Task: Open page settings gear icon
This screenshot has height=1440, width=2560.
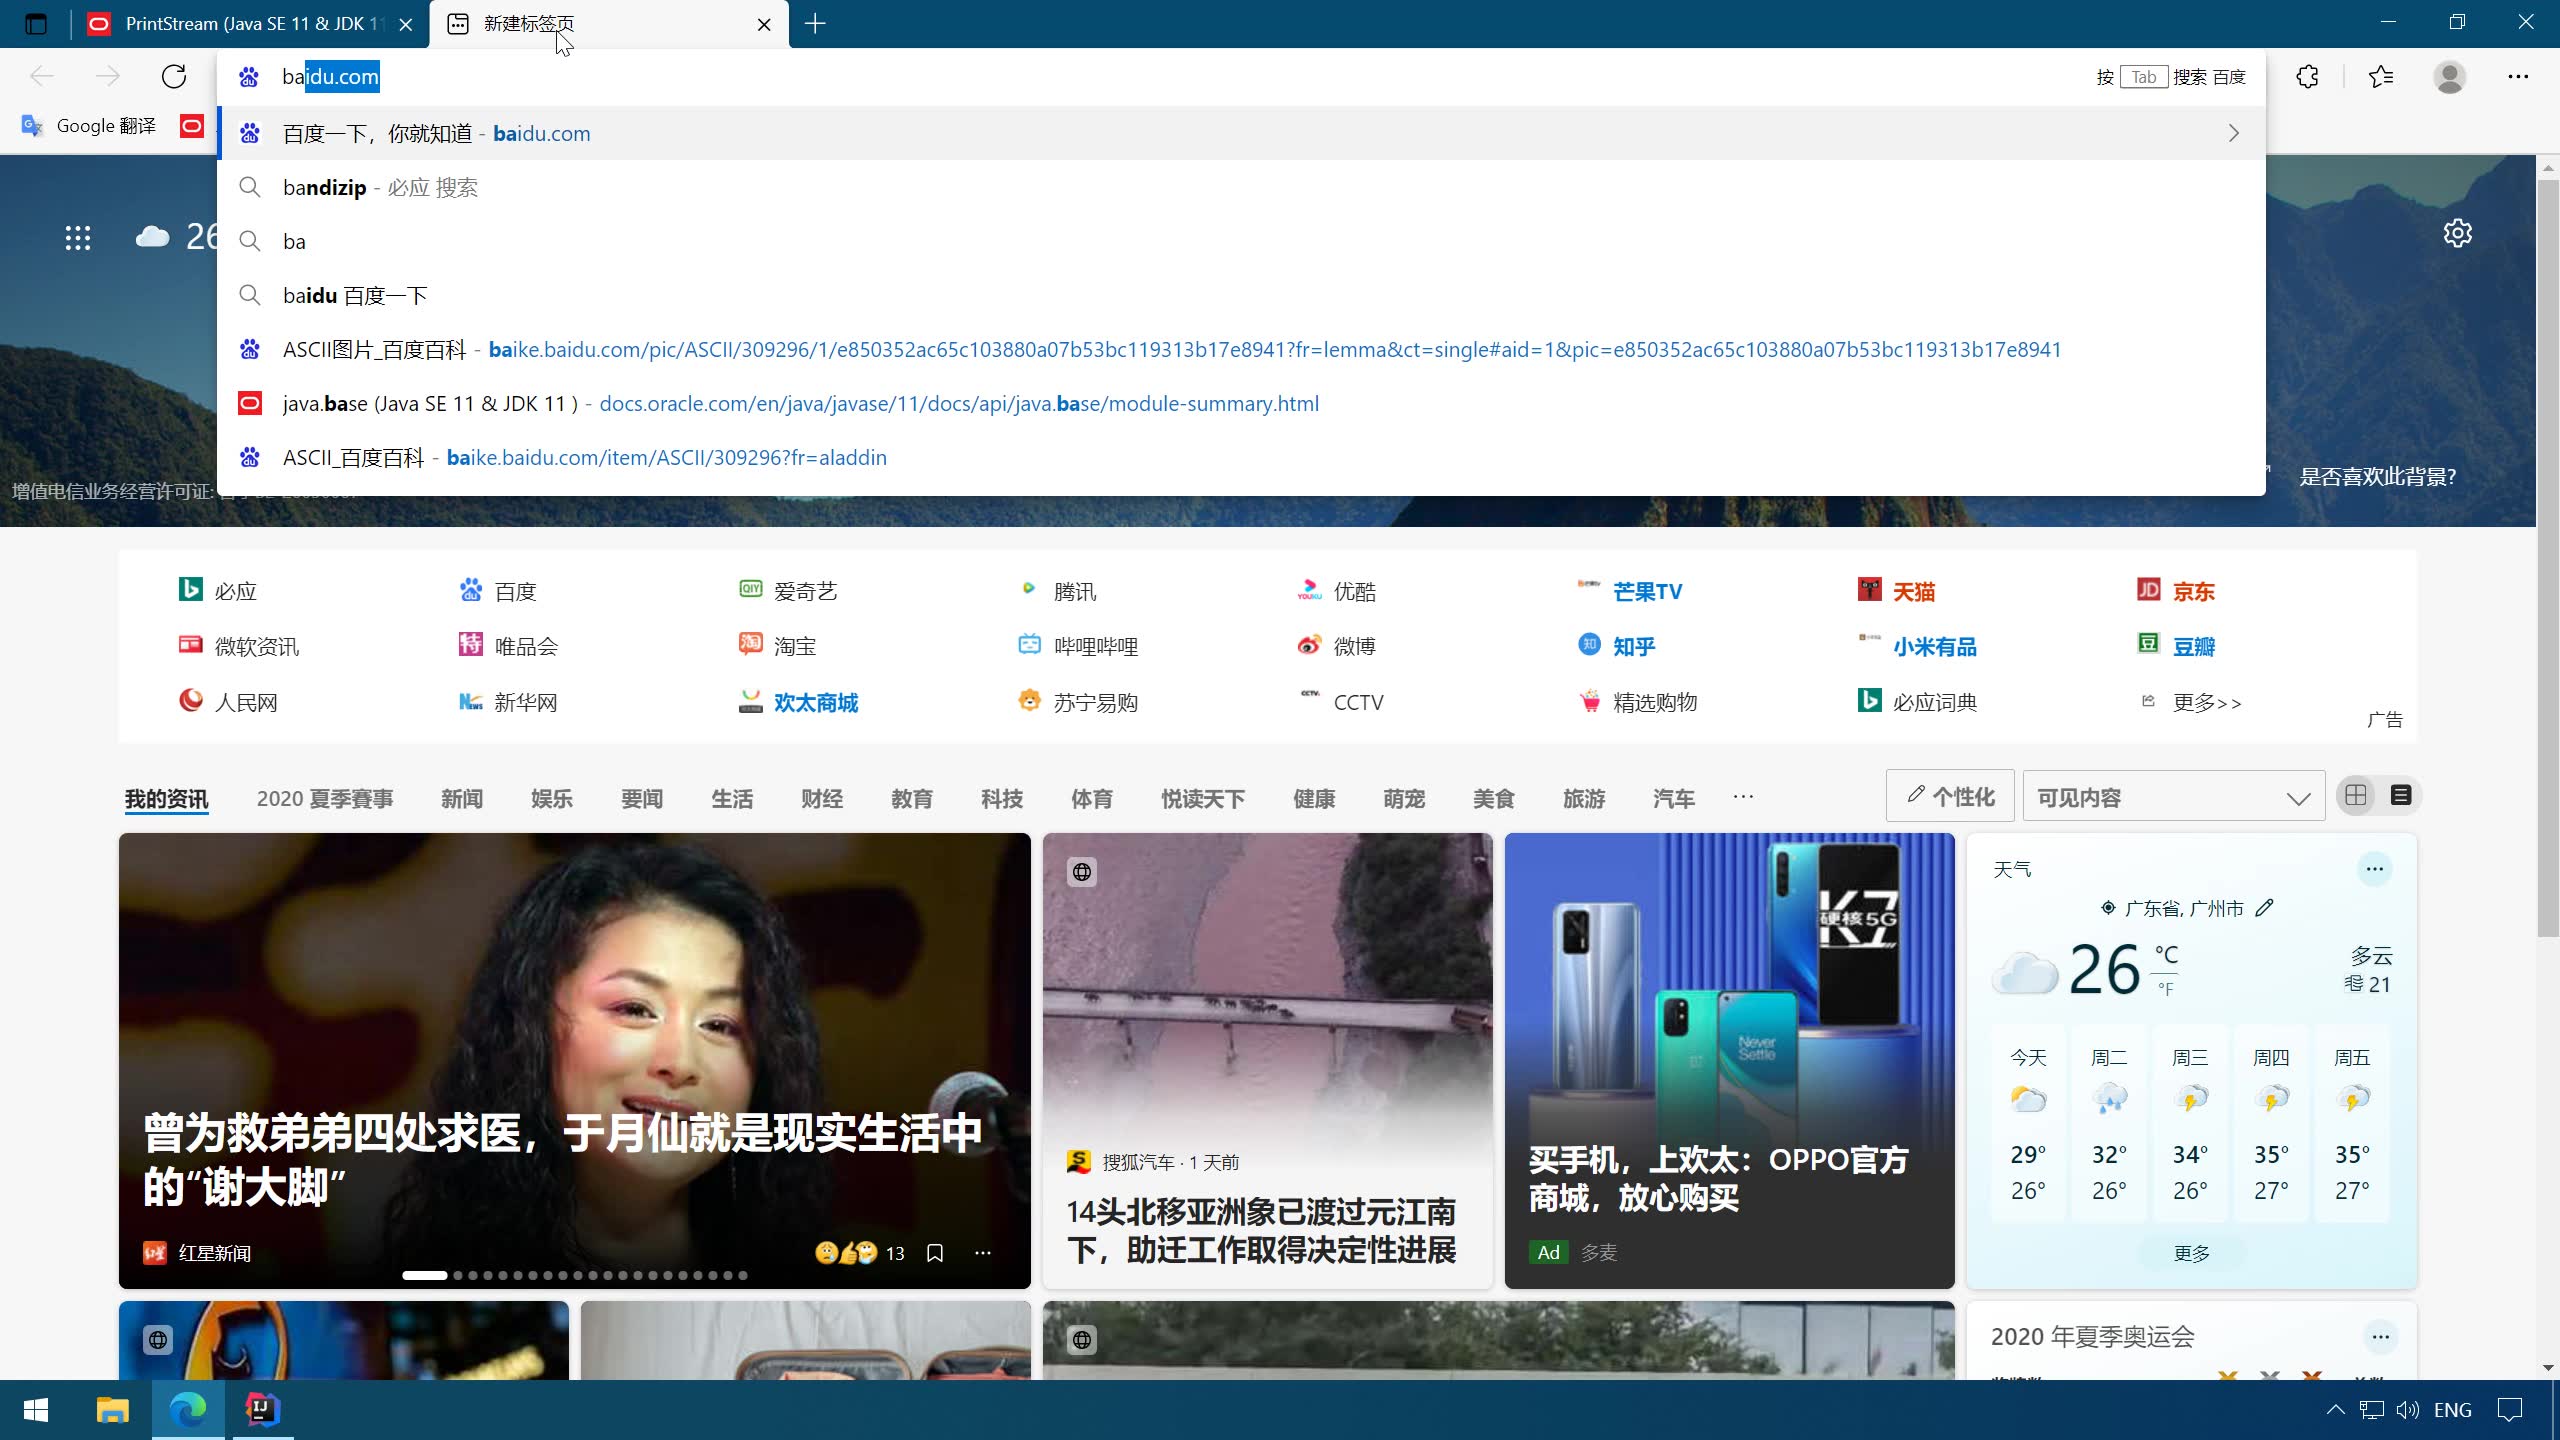Action: 2458,233
